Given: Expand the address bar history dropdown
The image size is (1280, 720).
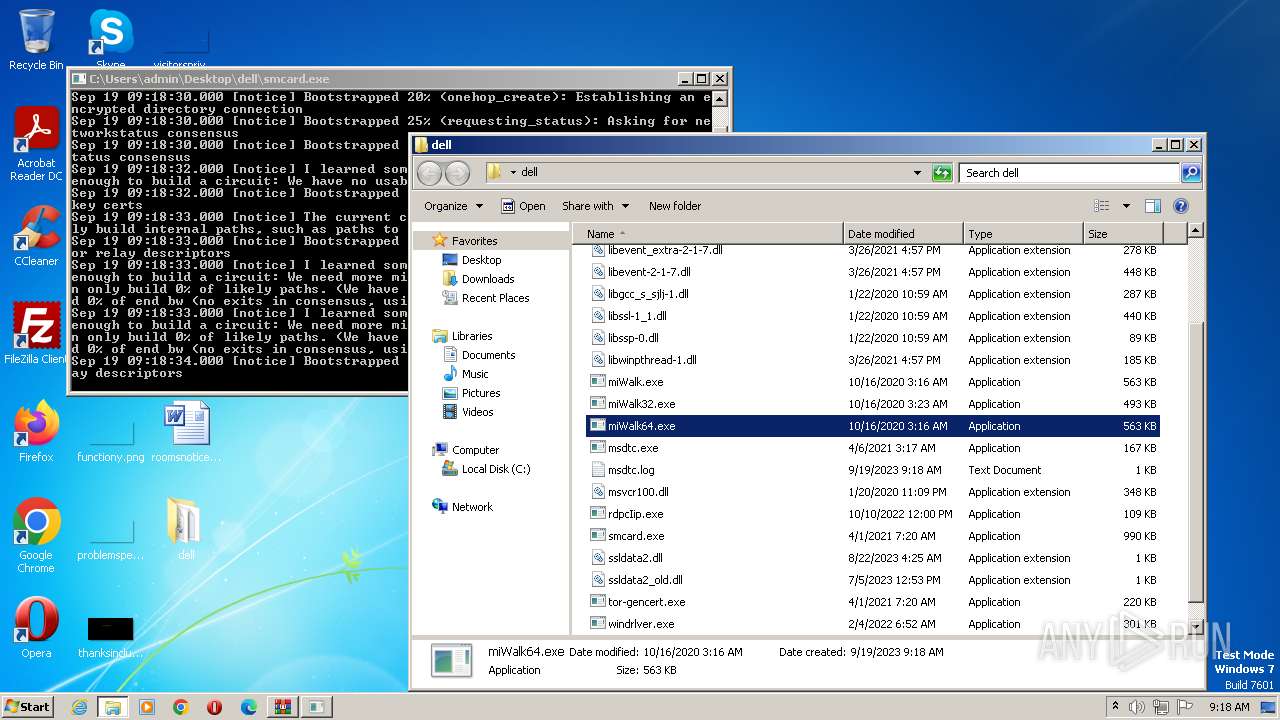Looking at the screenshot, I should tap(917, 173).
